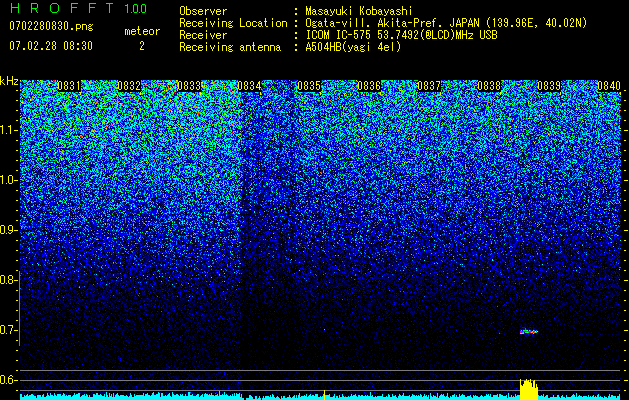Click the Receiving antenna label

point(230,47)
